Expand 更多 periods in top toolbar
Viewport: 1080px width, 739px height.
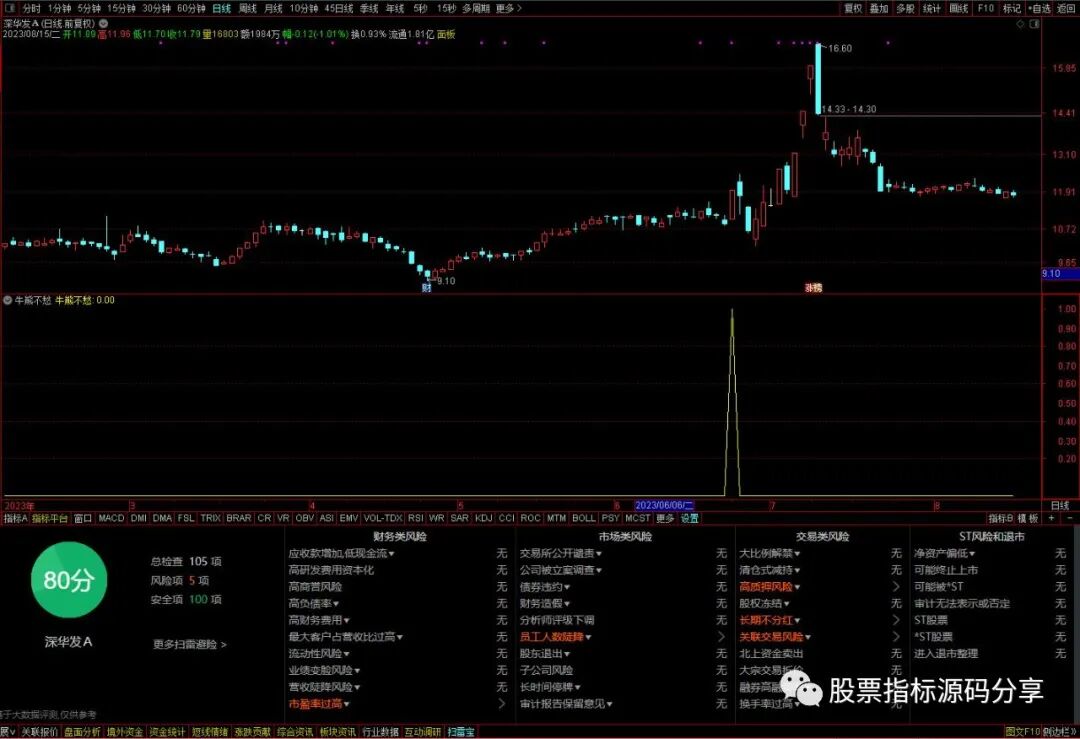508,8
